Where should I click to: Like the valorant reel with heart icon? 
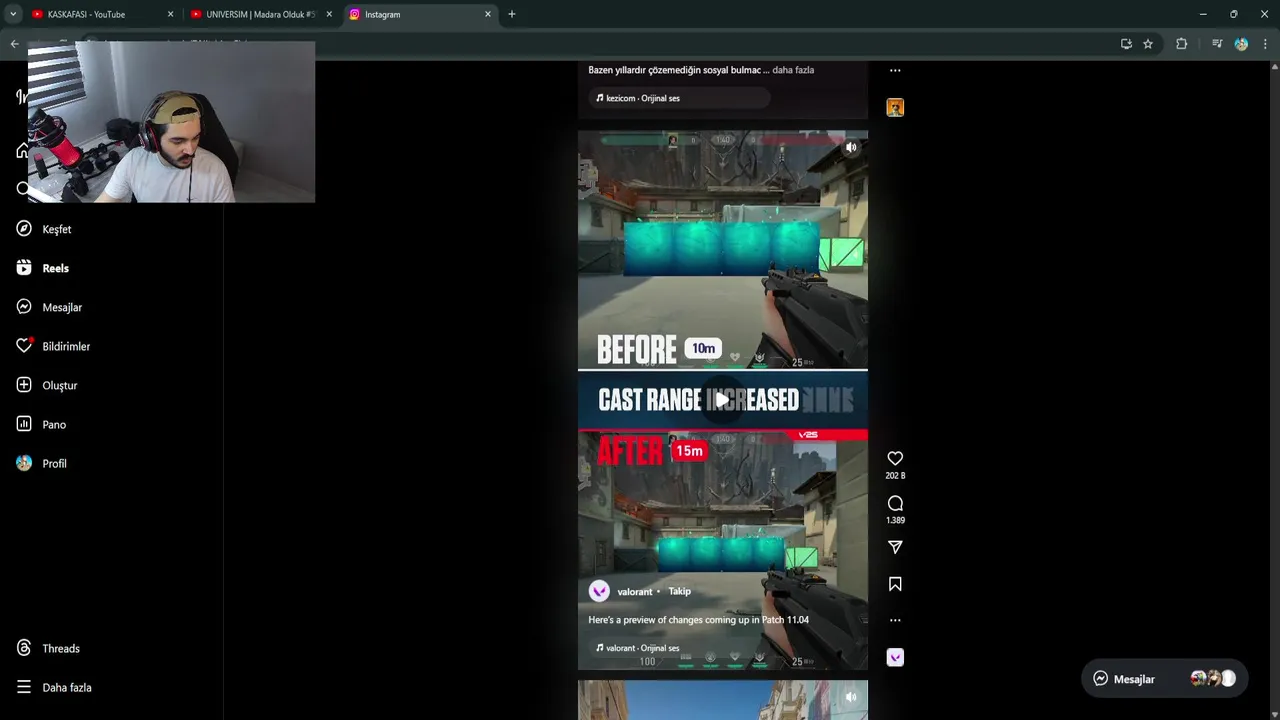pos(895,458)
